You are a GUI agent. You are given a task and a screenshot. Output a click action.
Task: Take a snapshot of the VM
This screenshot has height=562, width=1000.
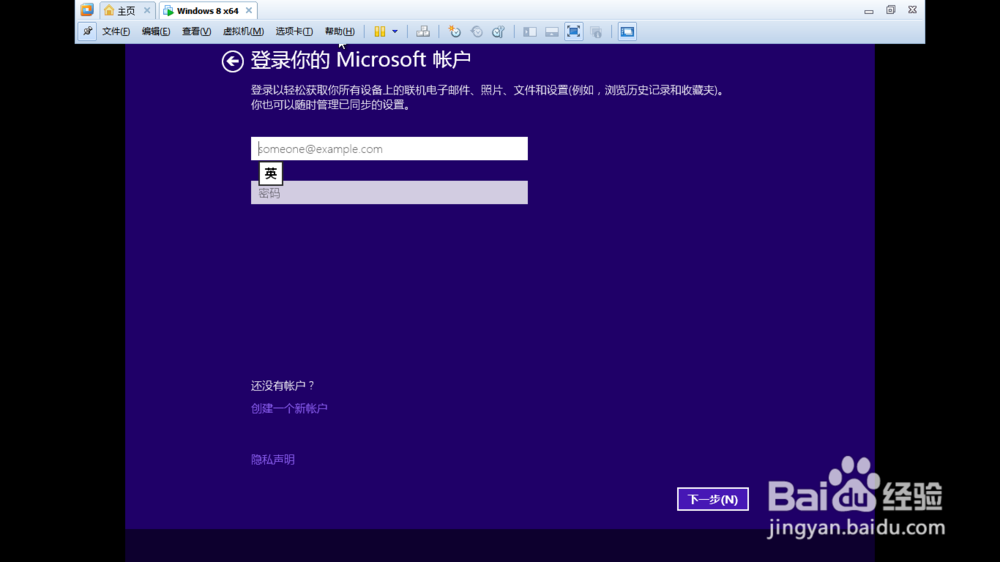tap(454, 31)
